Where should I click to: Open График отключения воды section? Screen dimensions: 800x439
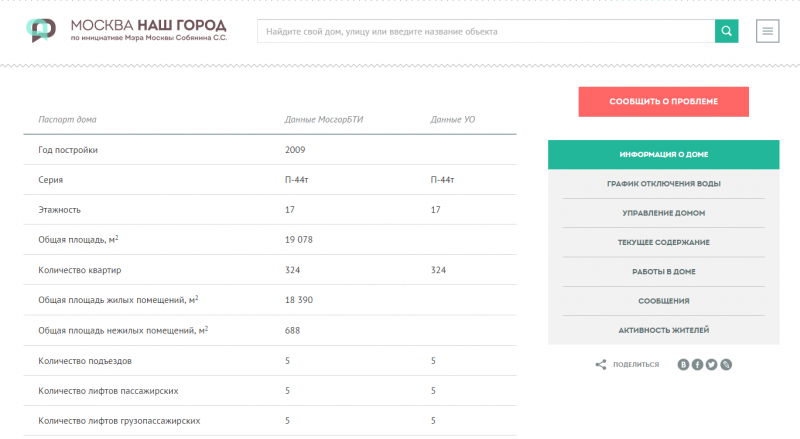pos(664,184)
